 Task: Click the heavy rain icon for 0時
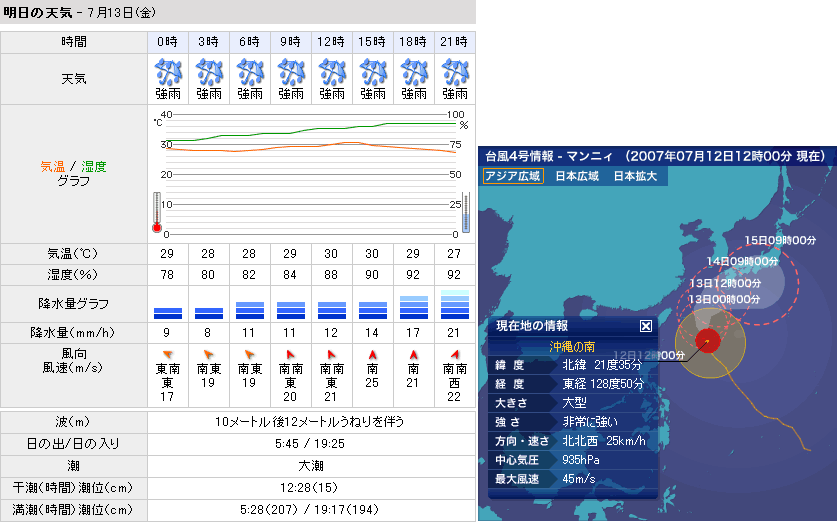click(x=167, y=72)
